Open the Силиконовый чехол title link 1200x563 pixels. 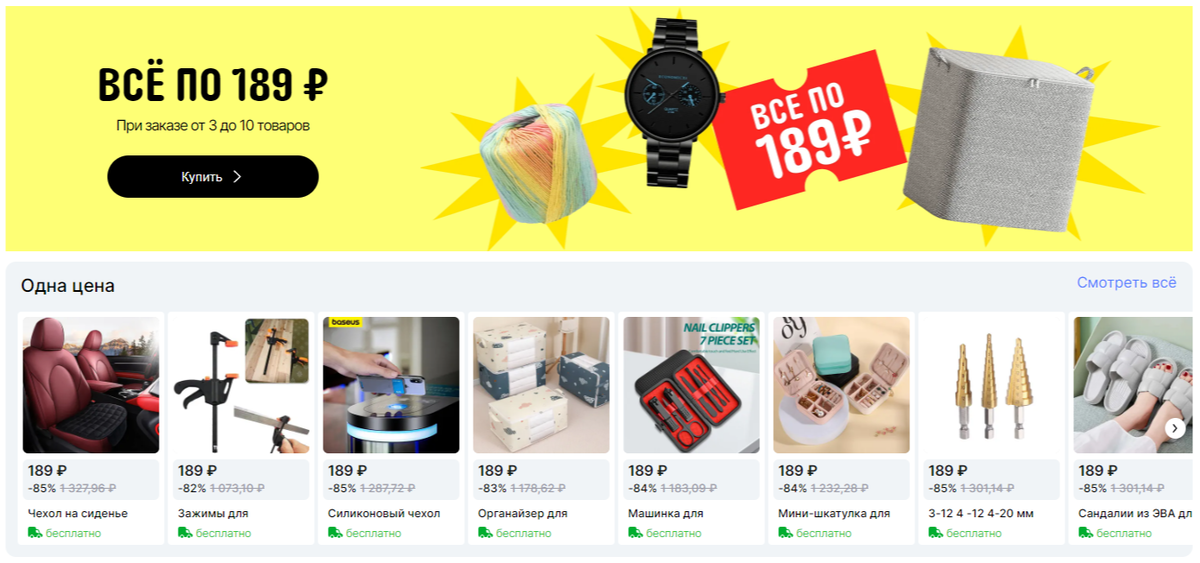tap(384, 514)
